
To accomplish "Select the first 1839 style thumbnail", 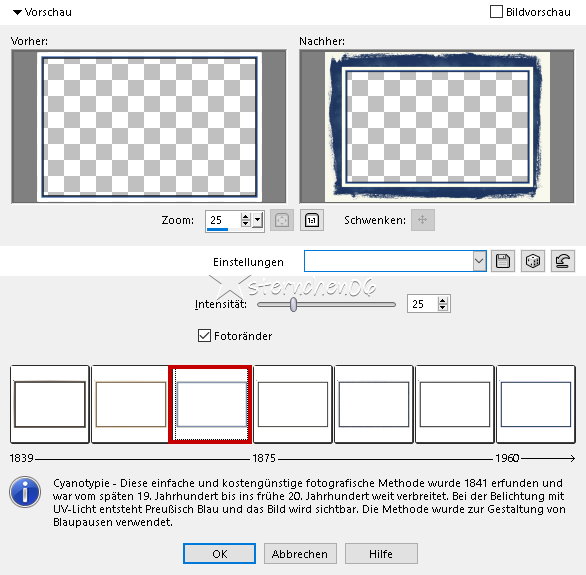I will tap(50, 404).
